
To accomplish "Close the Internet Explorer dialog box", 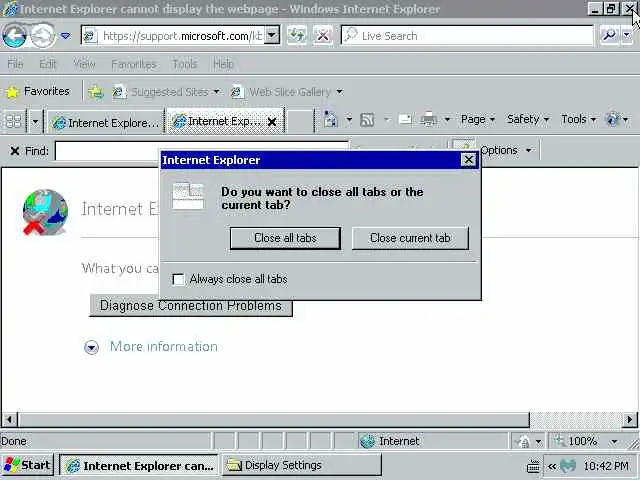I will click(x=469, y=160).
